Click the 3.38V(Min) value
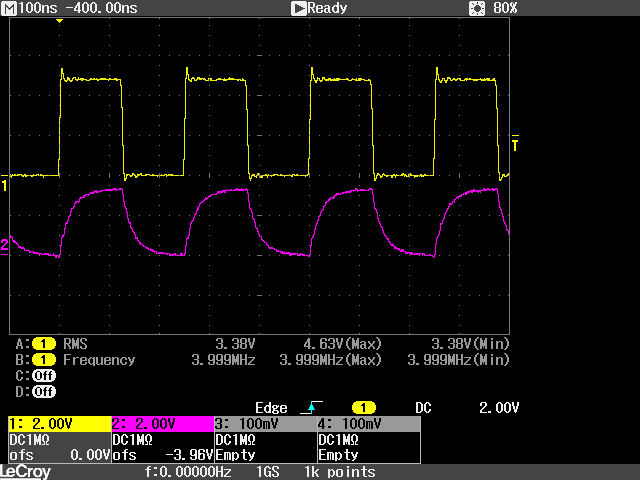The width and height of the screenshot is (640, 480). click(x=470, y=344)
